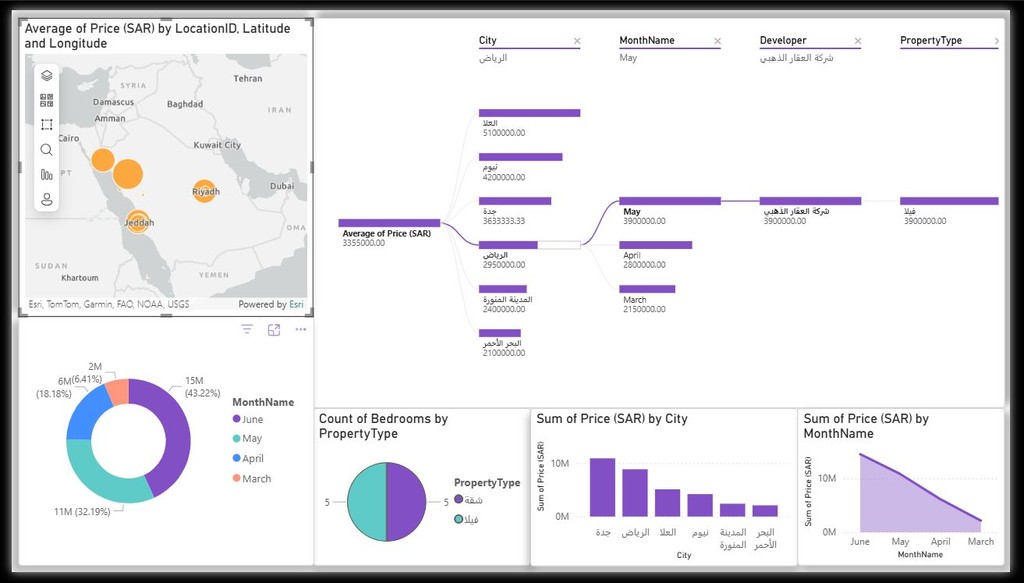
Task: Expand the نيوم node with 4200000.00
Action: coord(520,157)
